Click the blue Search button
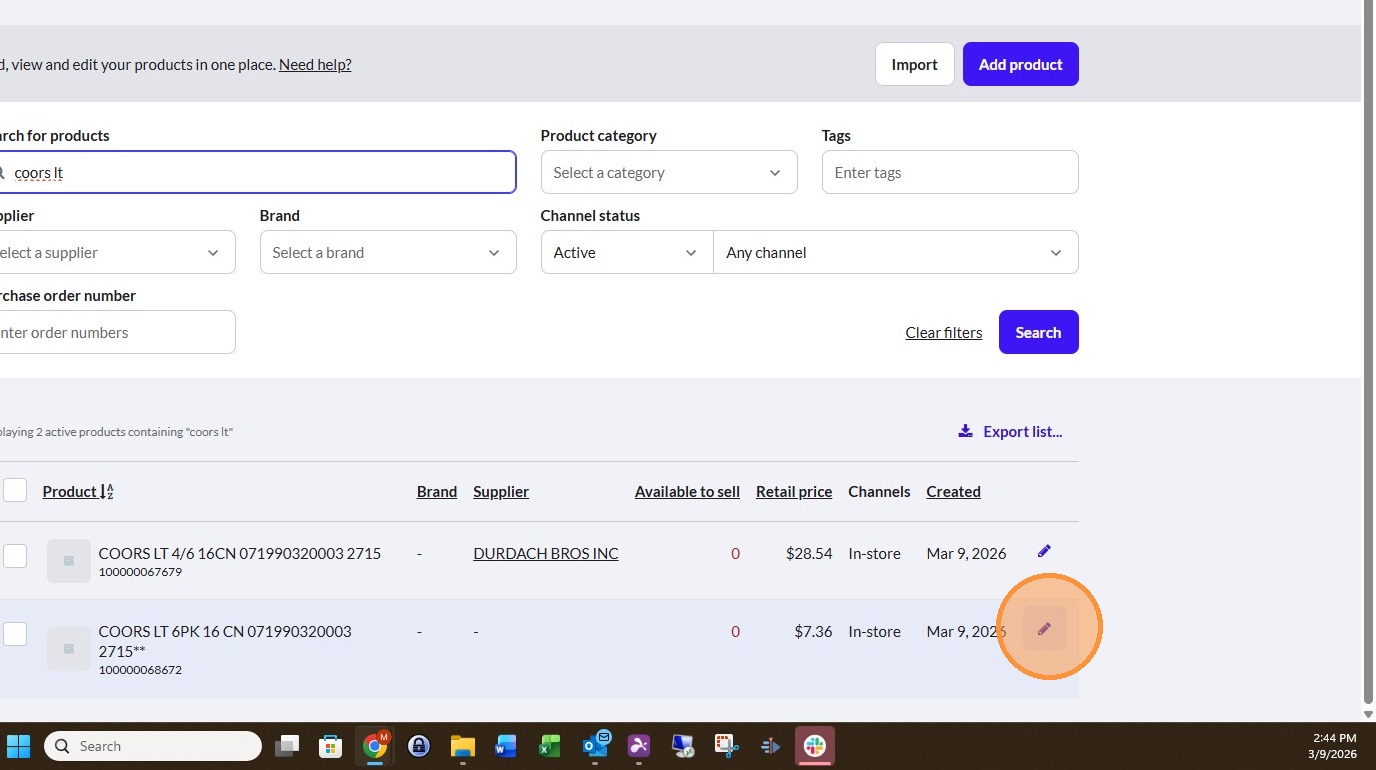Viewport: 1376px width, 770px height. pos(1038,332)
